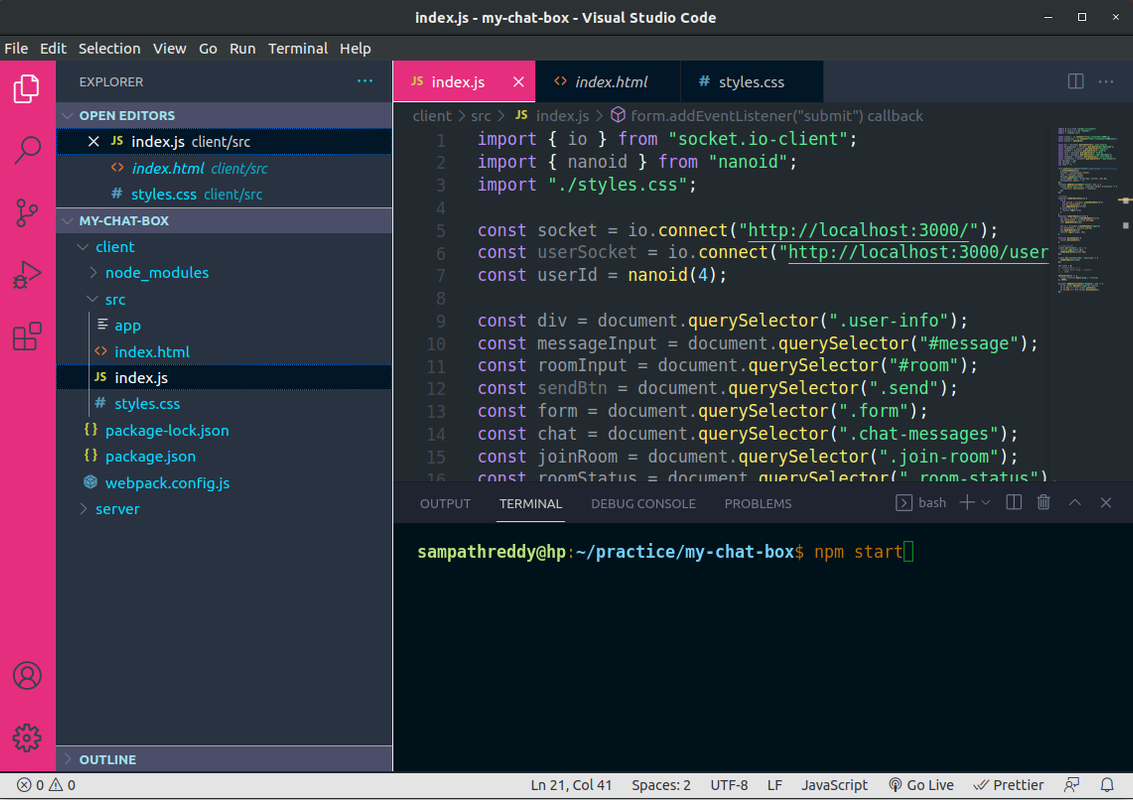Open index.html in the file tree

224,352
